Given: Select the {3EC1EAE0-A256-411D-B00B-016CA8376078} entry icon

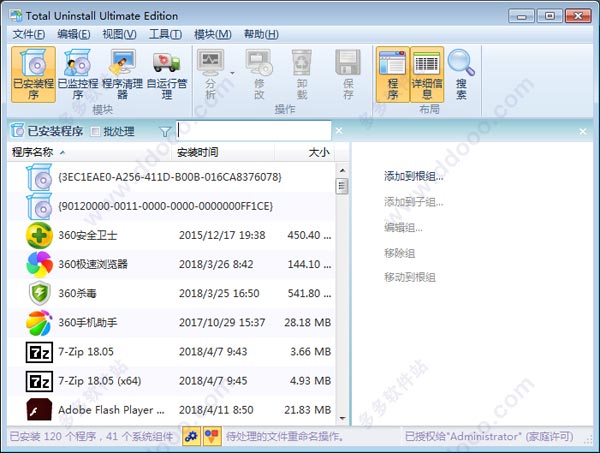Looking at the screenshot, I should tap(39, 177).
